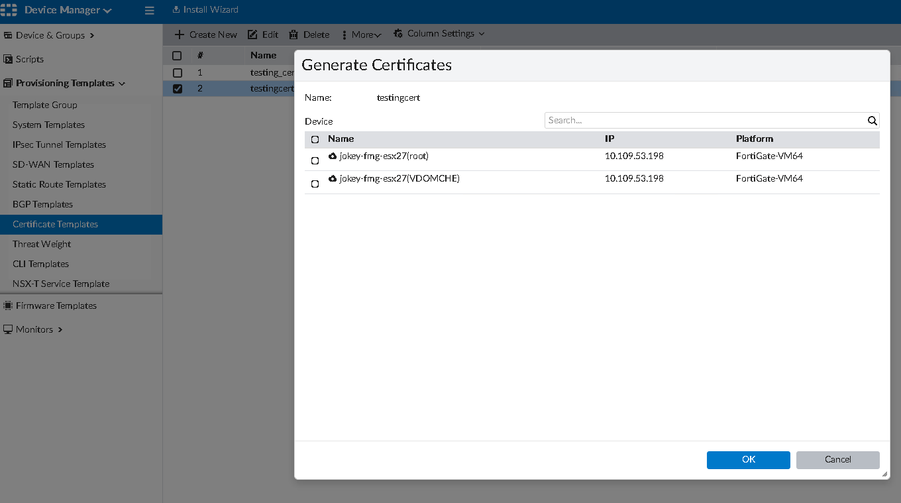This screenshot has width=901, height=503.
Task: Check the jokey-fmg-esx27(root) device checkbox
Action: coord(315,160)
